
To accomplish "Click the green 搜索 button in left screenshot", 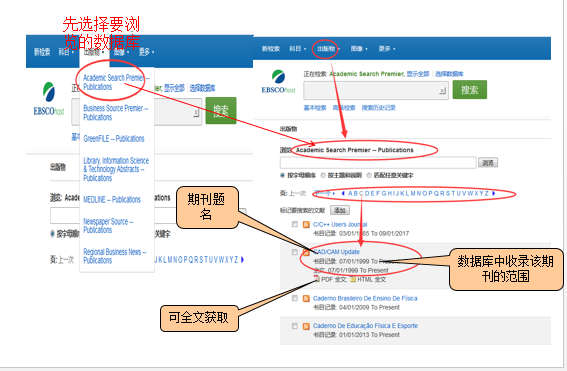I will (221, 111).
